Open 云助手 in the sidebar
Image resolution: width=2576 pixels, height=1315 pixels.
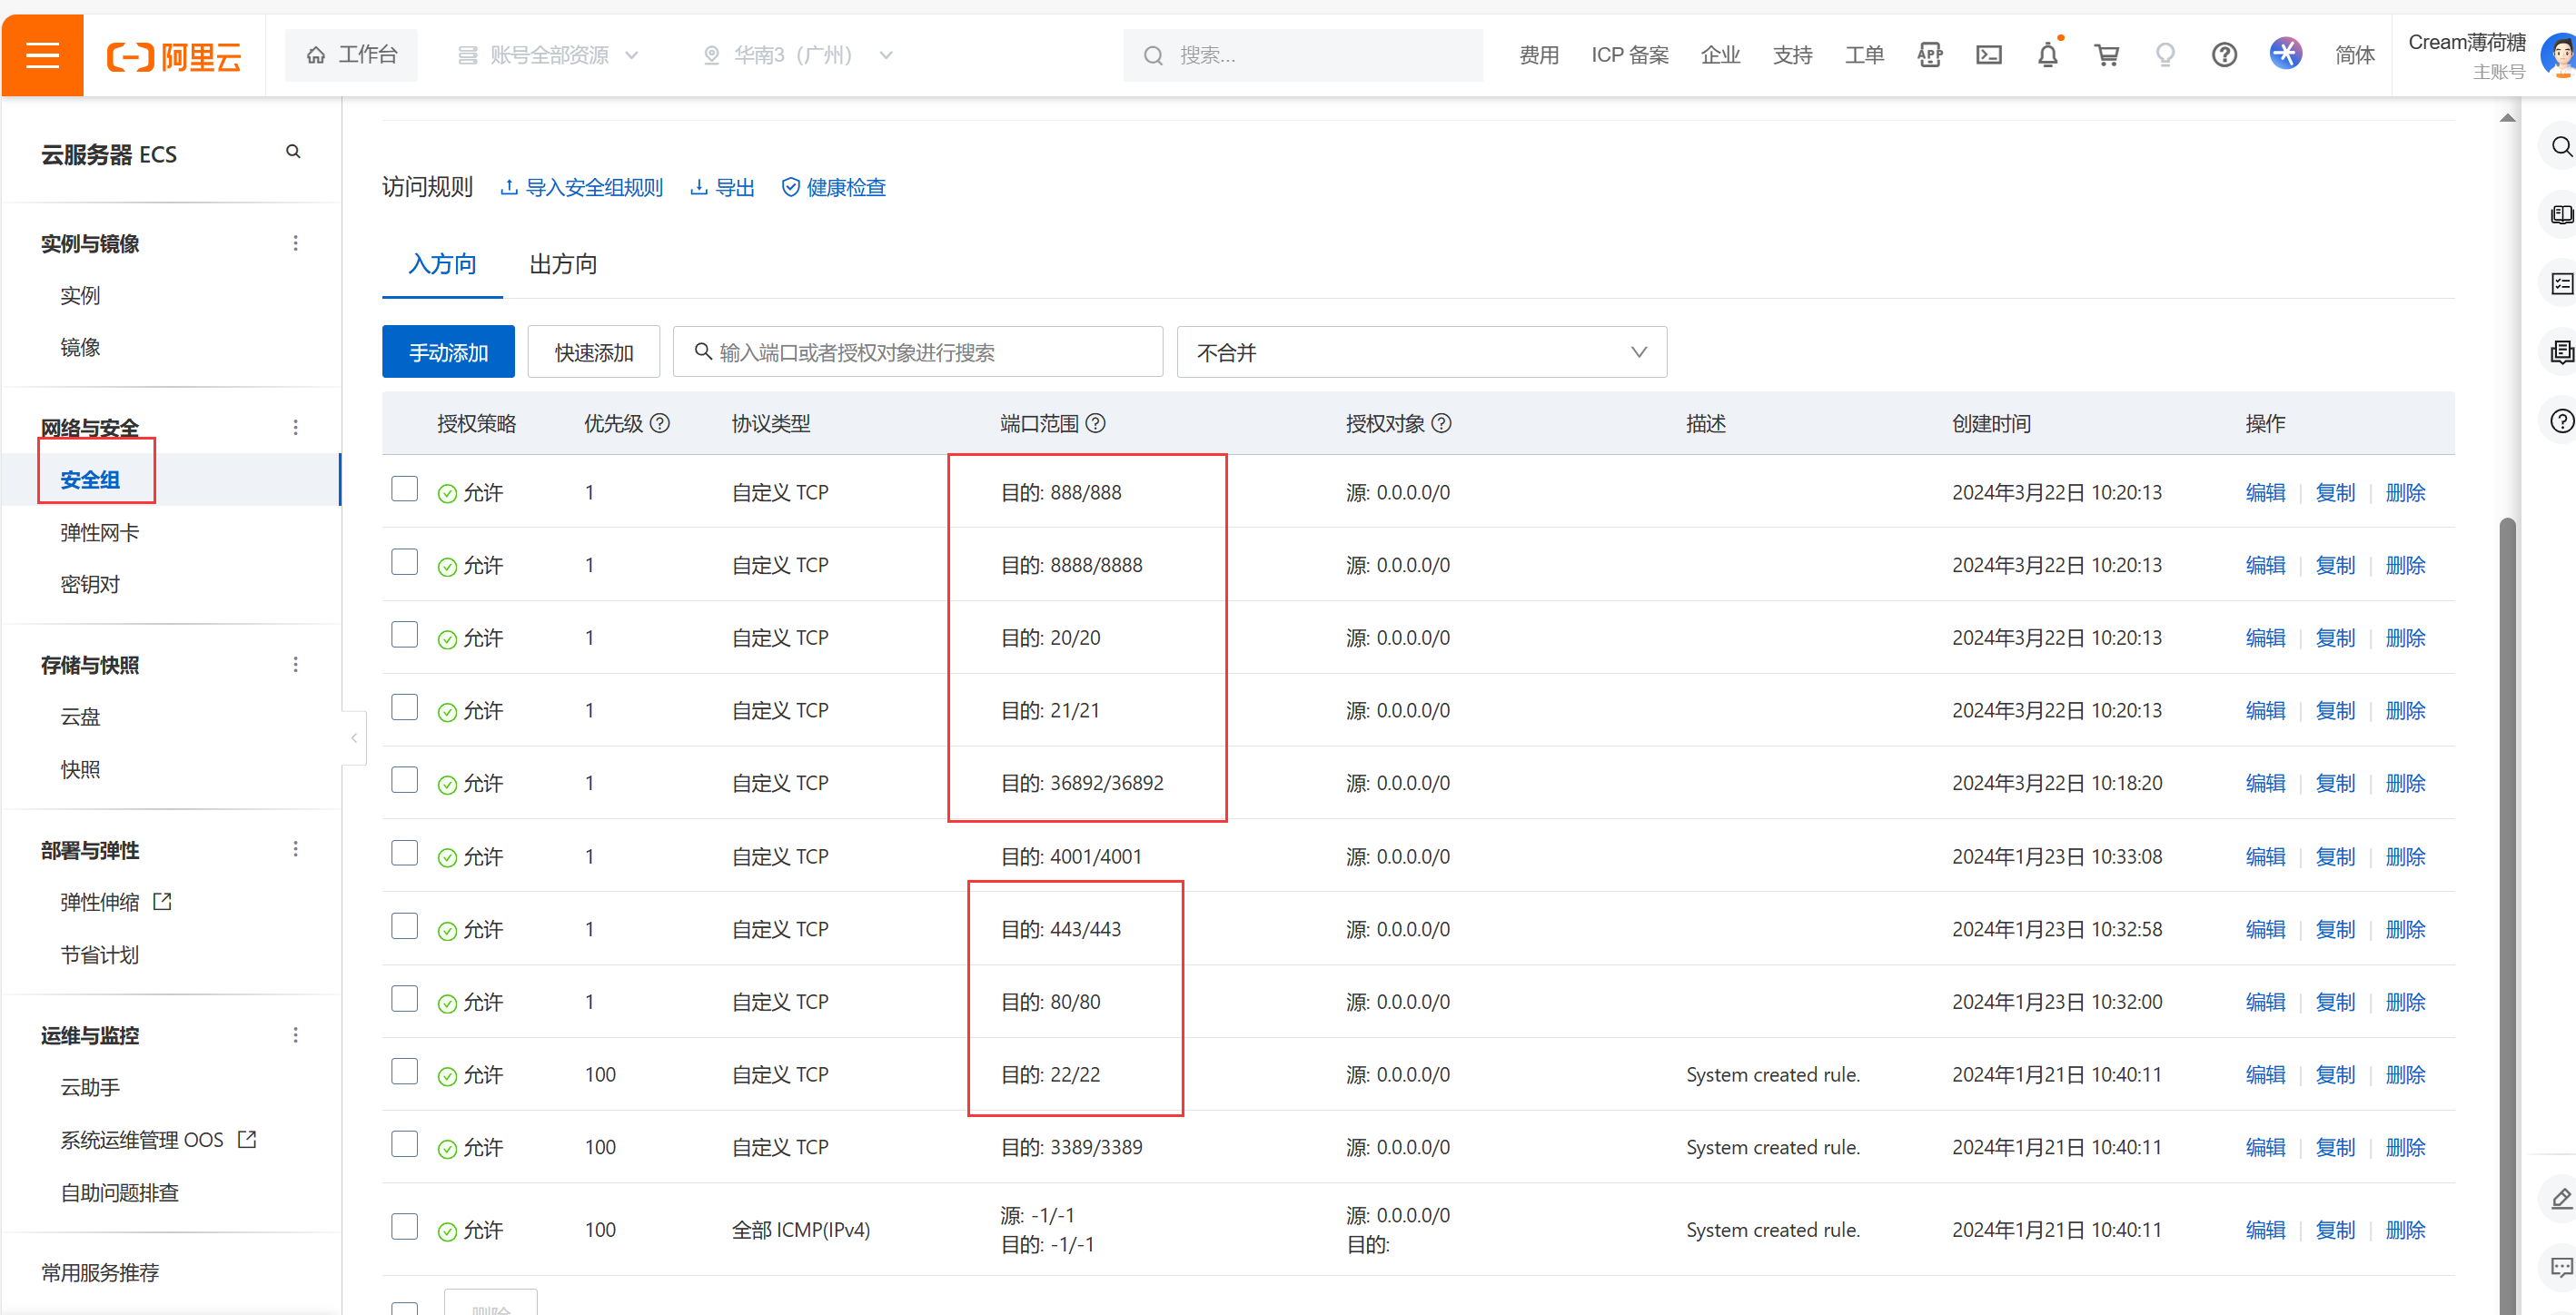point(90,1088)
